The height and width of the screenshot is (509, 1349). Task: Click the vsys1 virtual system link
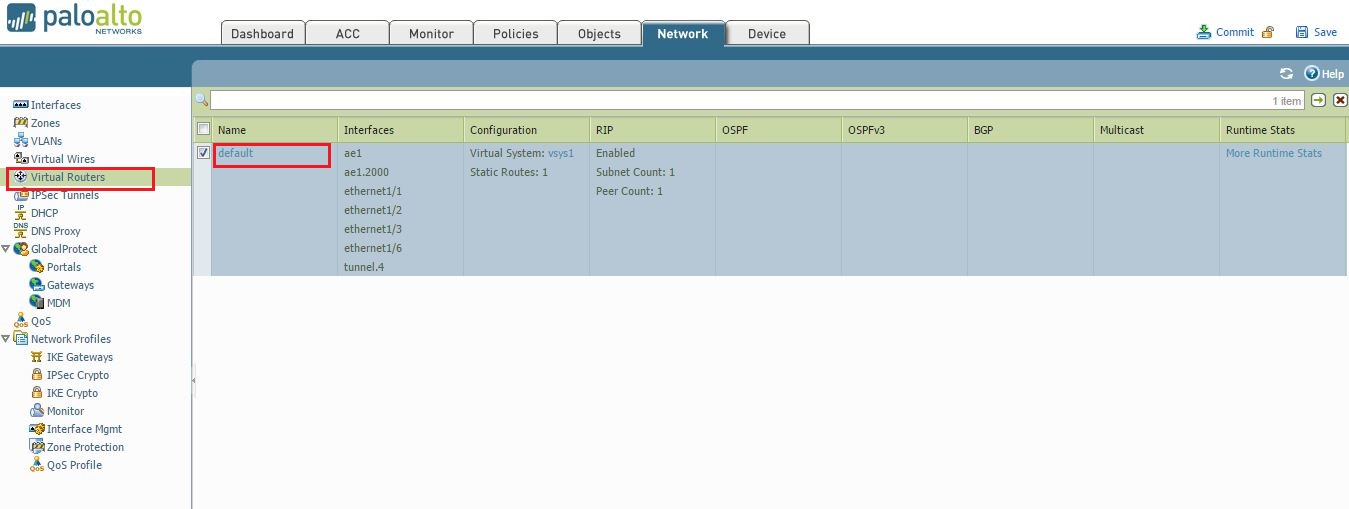pos(561,153)
